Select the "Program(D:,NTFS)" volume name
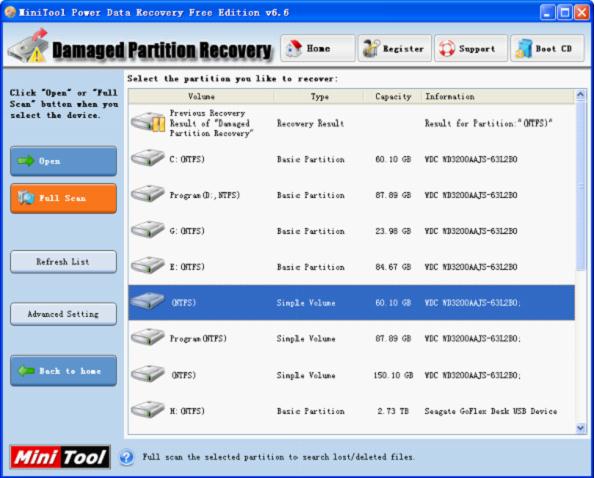595x478 pixels. [205, 195]
